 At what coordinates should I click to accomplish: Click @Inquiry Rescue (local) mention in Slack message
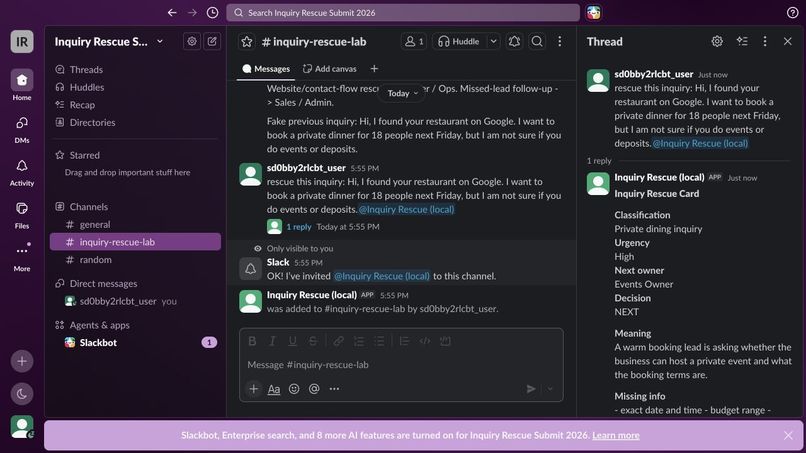(x=381, y=276)
